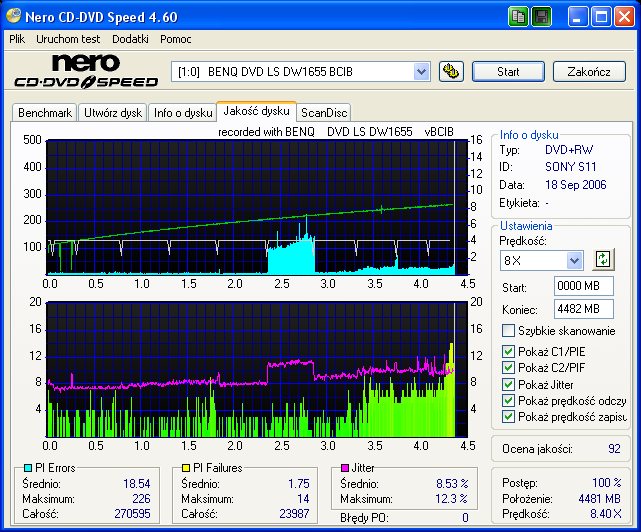Click the PI Failures total 23987
This screenshot has width=641, height=532.
(294, 514)
